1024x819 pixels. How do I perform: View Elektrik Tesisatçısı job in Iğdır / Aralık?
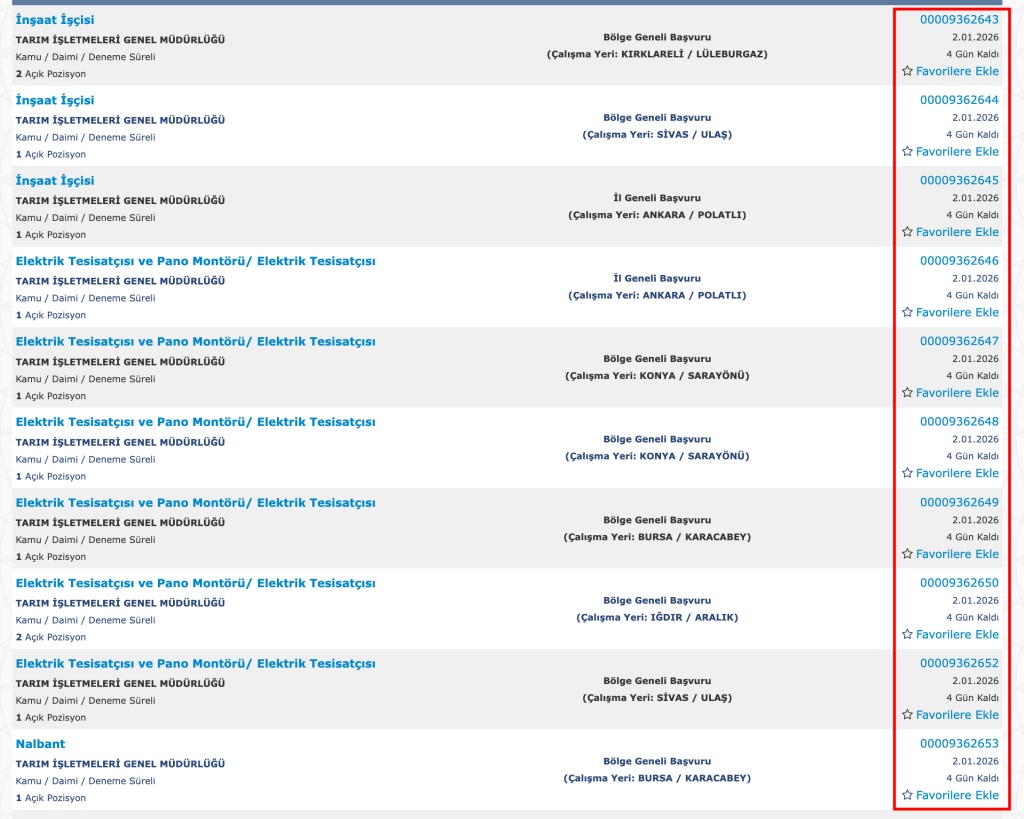[195, 583]
